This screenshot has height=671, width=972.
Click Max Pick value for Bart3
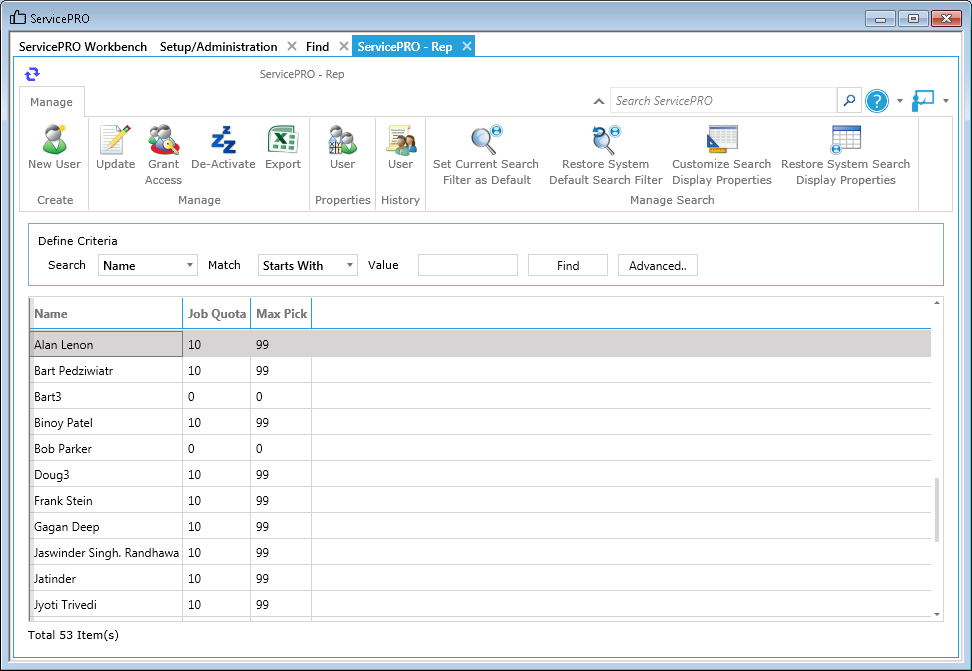[x=259, y=396]
